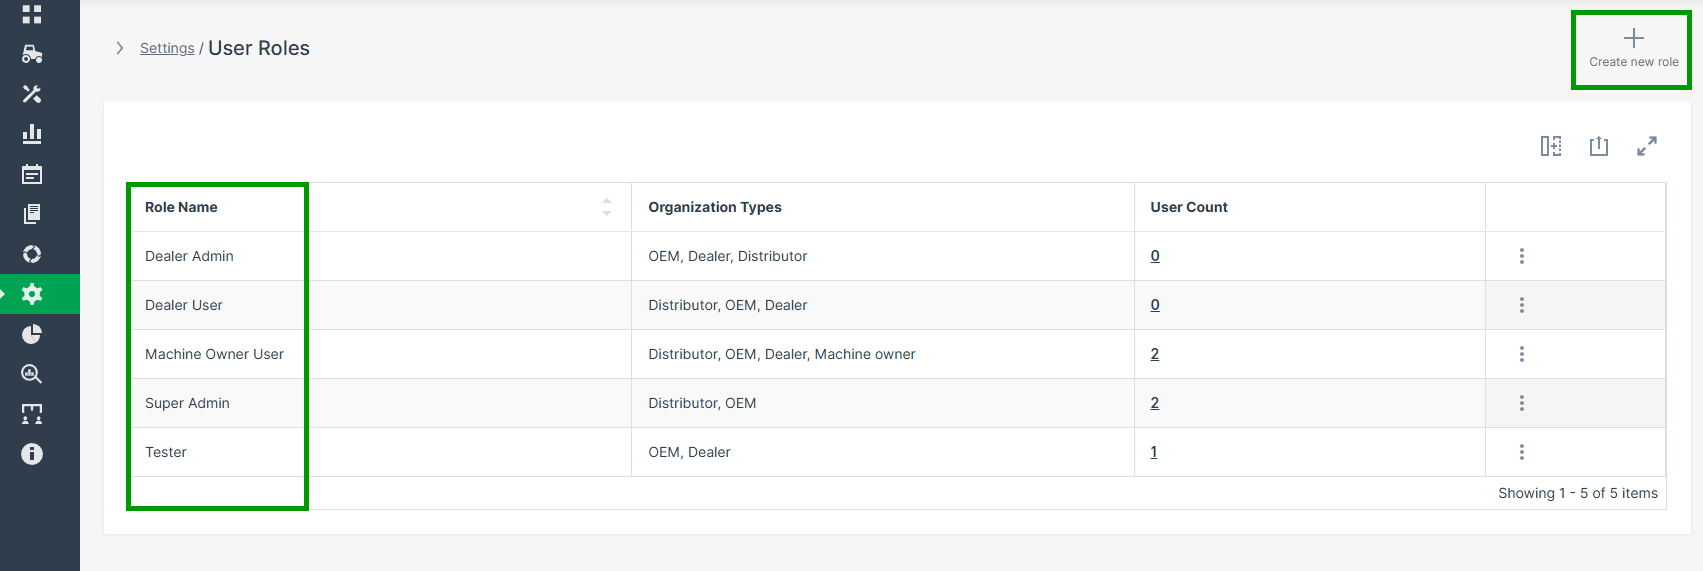This screenshot has width=1703, height=571.
Task: Expand the breadcrumb chevron before Settings
Action: 120,48
